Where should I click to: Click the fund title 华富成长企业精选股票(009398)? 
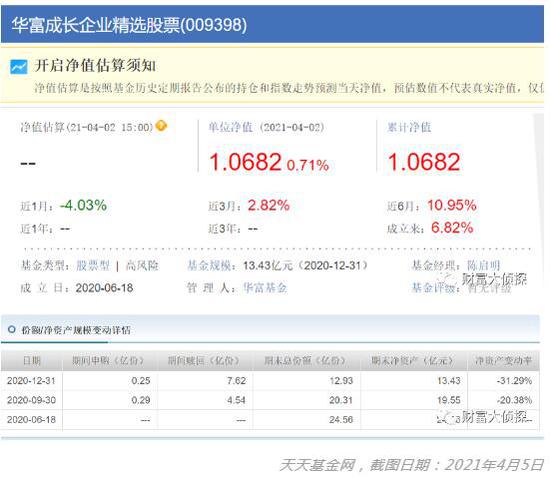pyautogui.click(x=129, y=25)
